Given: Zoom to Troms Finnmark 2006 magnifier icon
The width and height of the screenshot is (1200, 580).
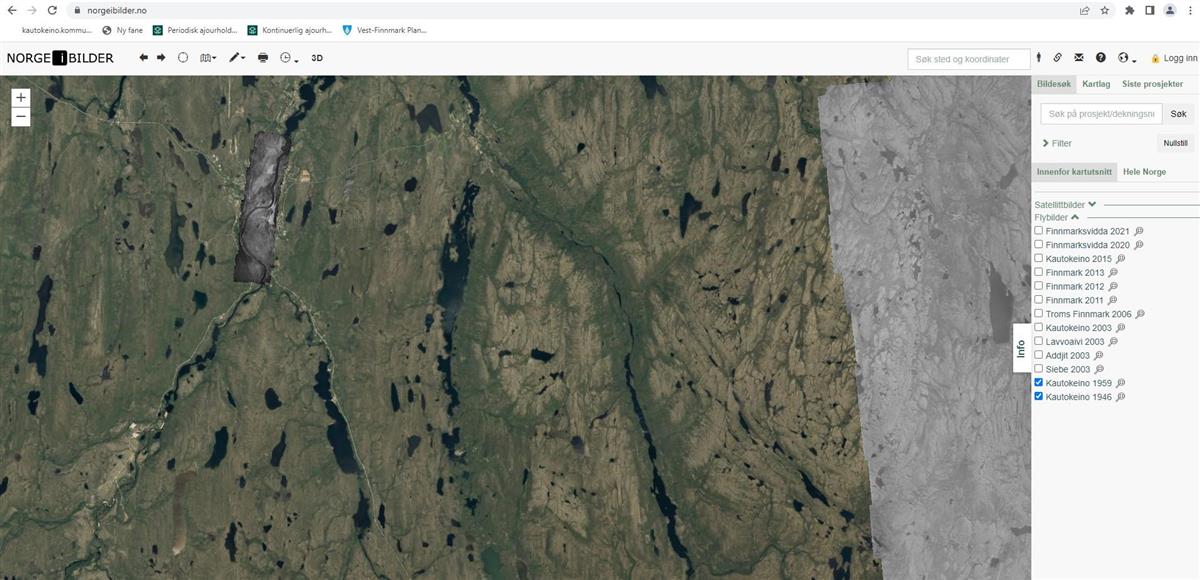Looking at the screenshot, I should click(x=1140, y=314).
